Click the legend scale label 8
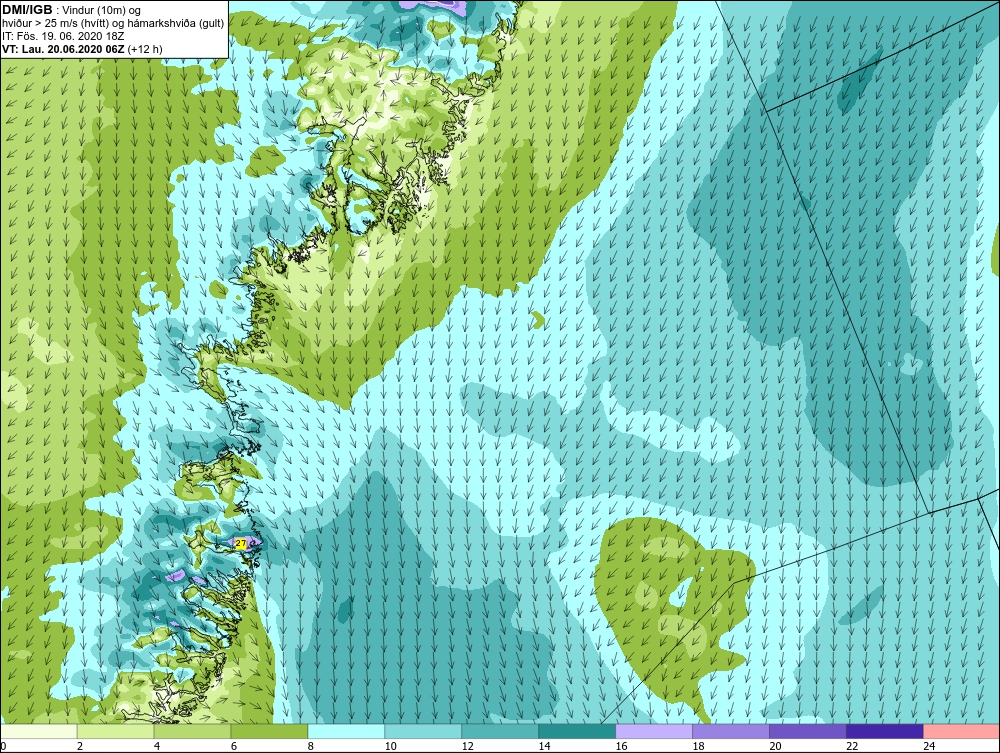 (x=311, y=746)
